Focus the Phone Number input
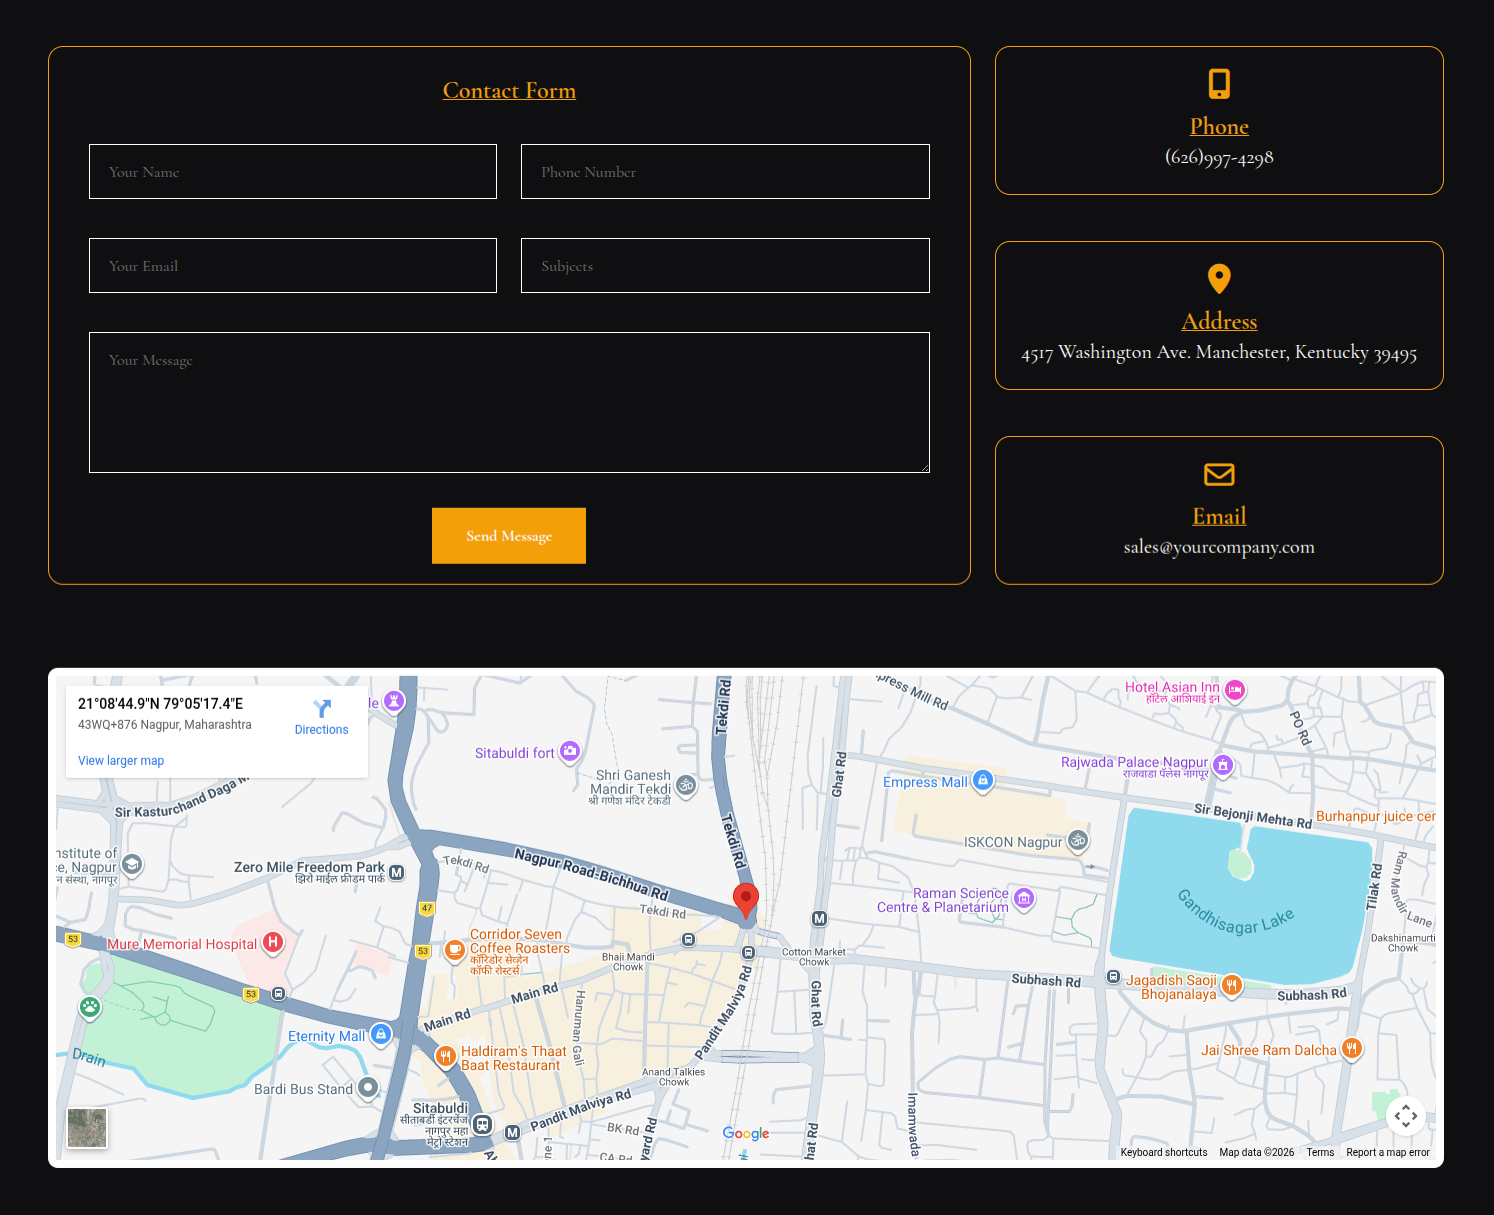Screen dimensions: 1494x1215 (725, 172)
